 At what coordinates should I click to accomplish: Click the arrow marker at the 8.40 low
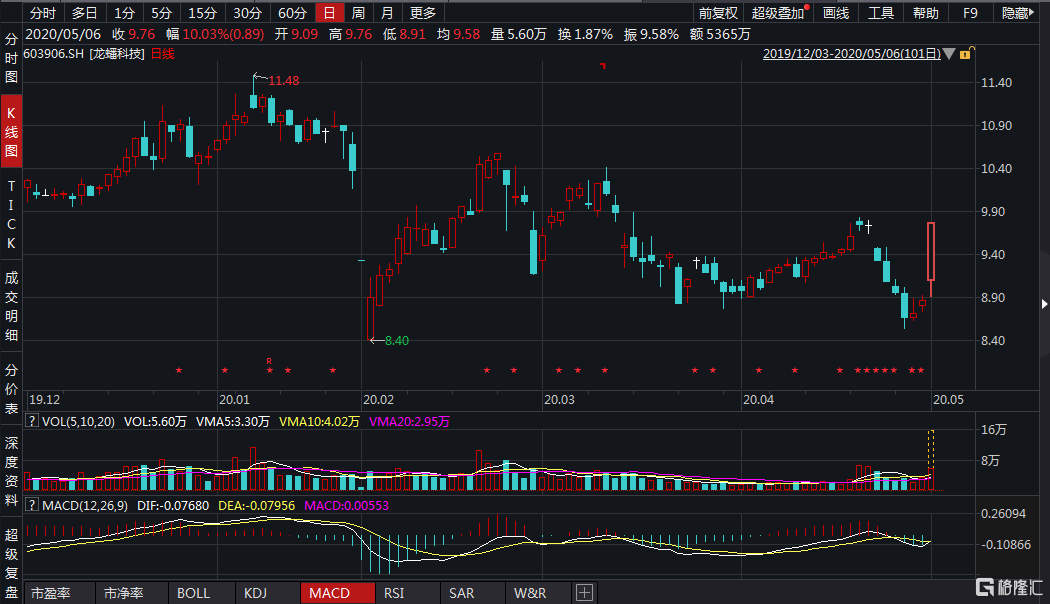coord(376,340)
